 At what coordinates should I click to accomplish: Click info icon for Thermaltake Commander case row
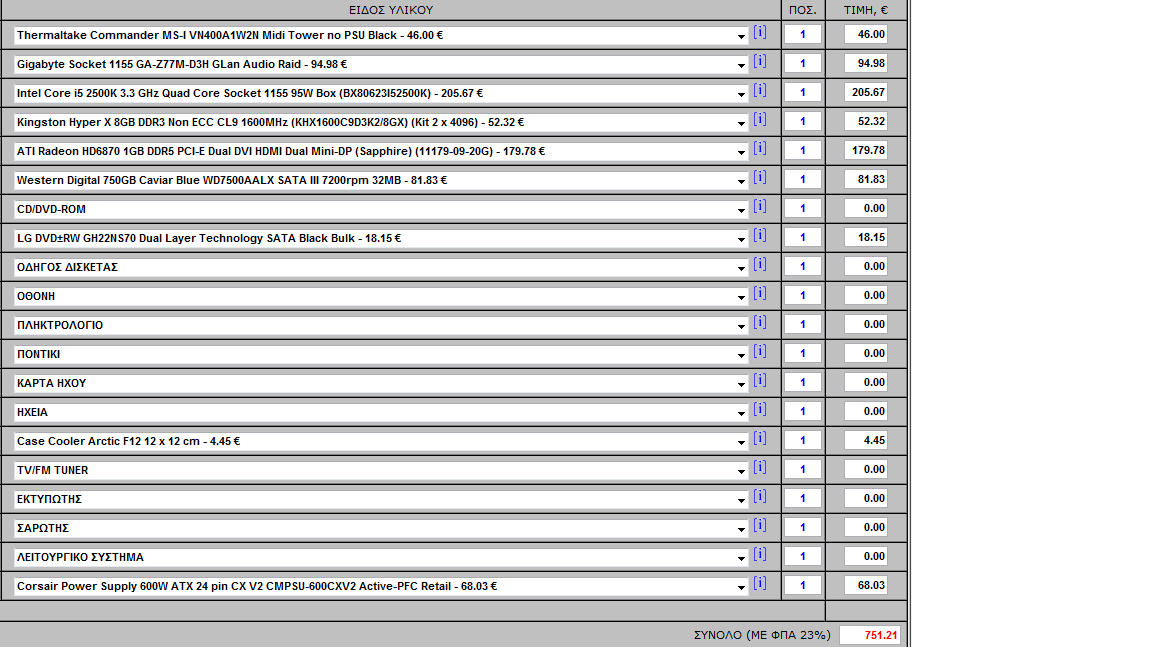760,32
